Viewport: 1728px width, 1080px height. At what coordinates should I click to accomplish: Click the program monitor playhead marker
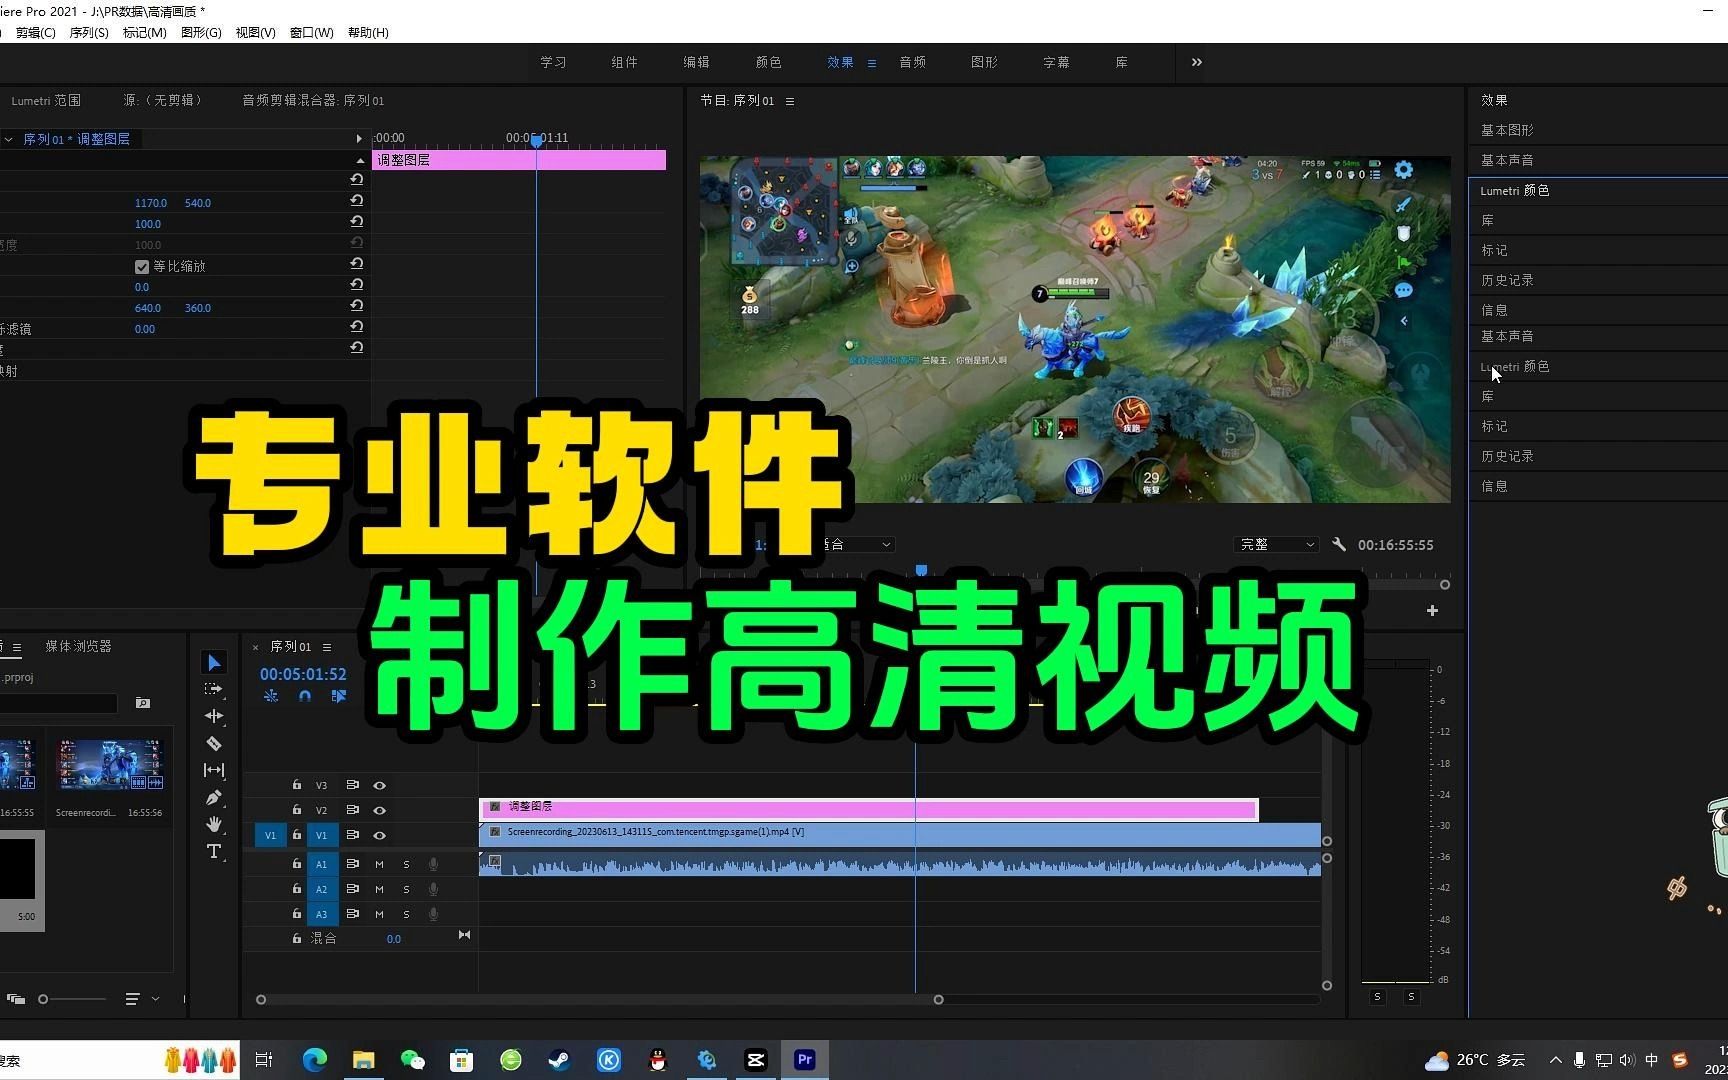tap(921, 570)
